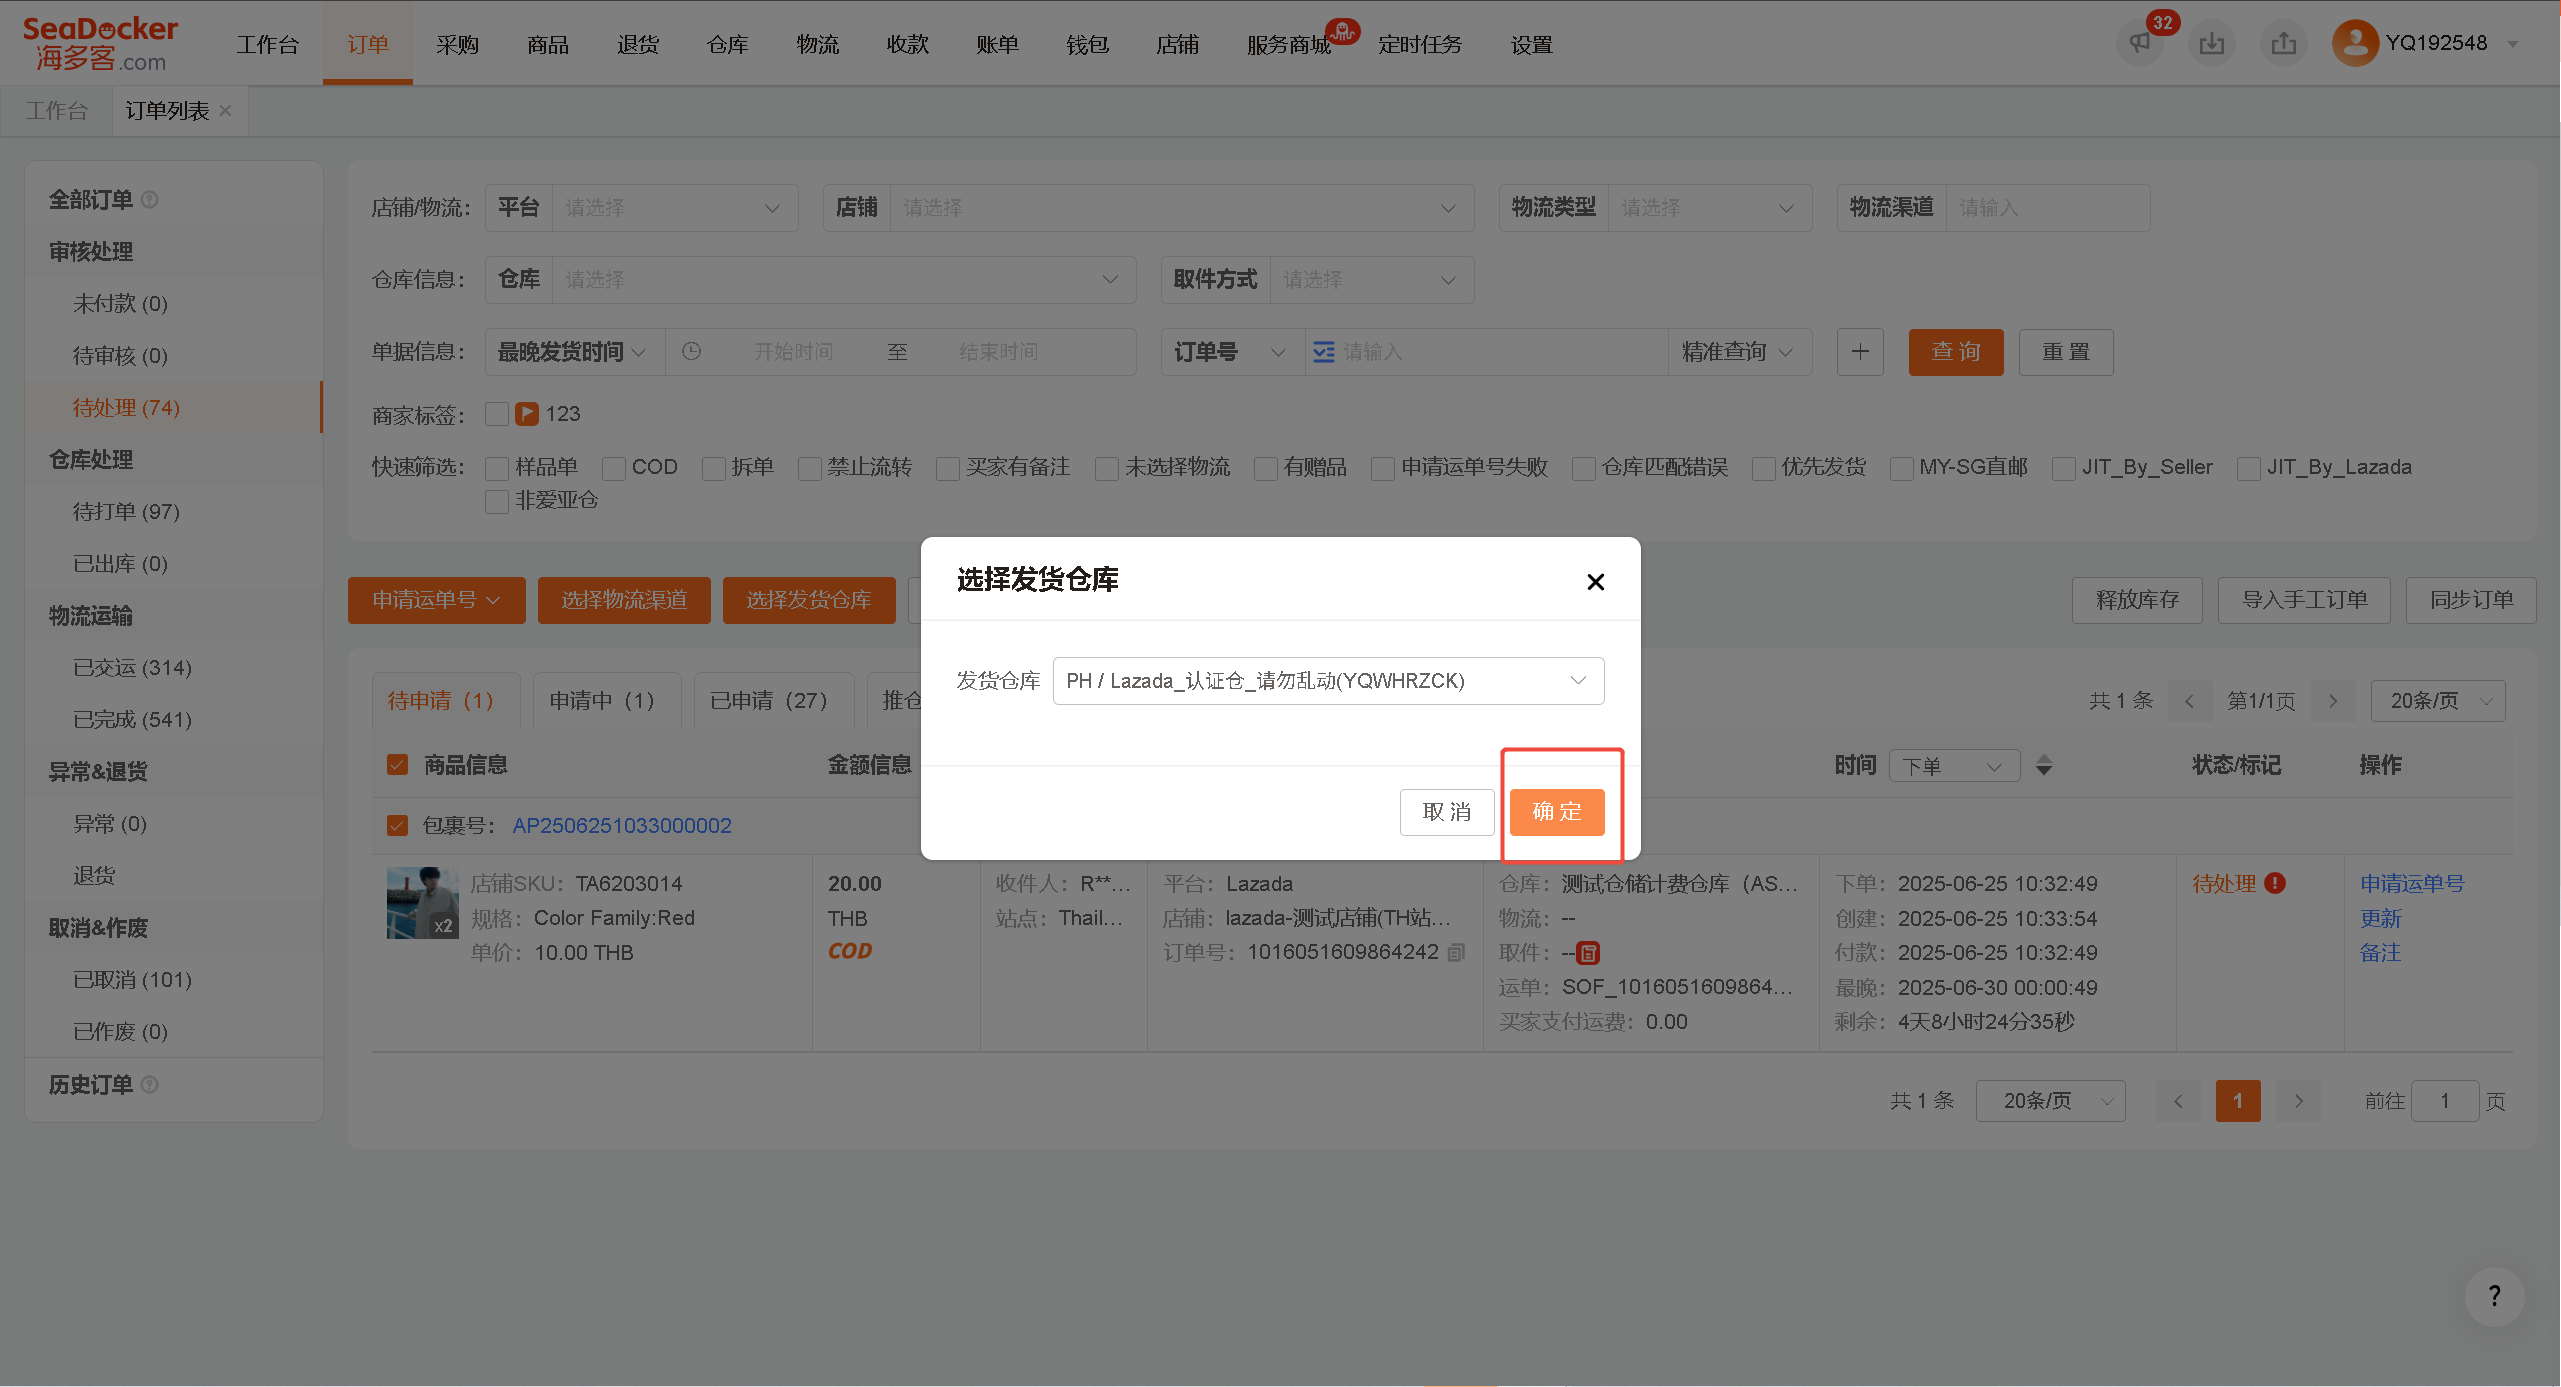Viewport: 2561px width, 1387px height.
Task: Copy the order number with copy icon
Action: [x=1456, y=953]
